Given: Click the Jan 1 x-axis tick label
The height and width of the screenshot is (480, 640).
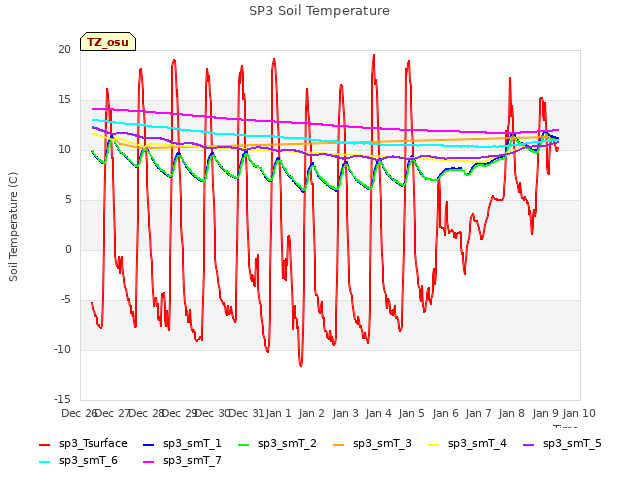Looking at the screenshot, I should pyautogui.click(x=279, y=413).
